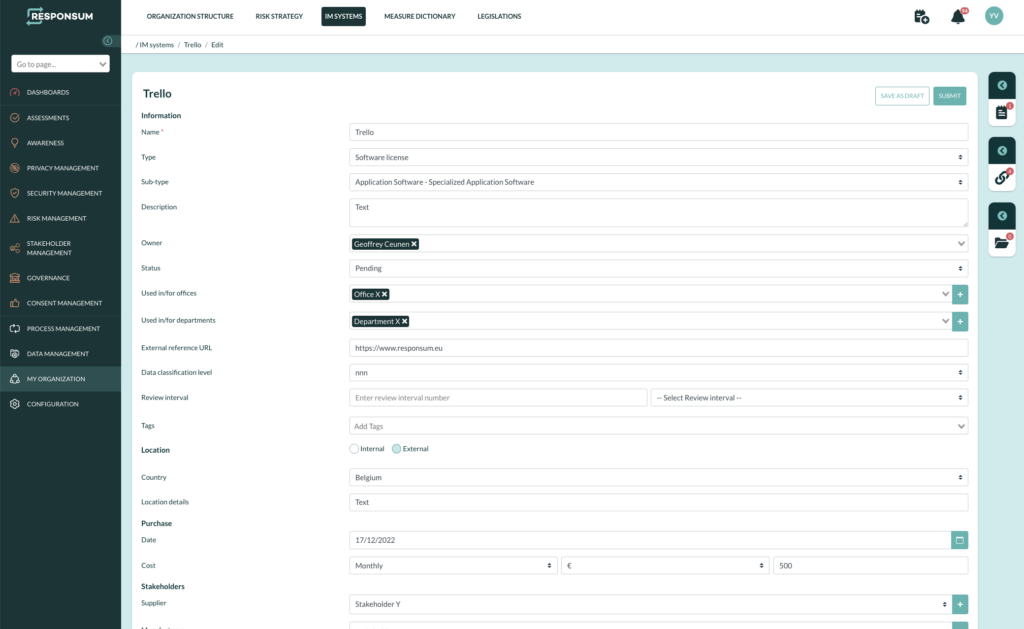Screen dimensions: 1024x629
Task: Open the Cost currency dropdown showing €
Action: [665, 566]
